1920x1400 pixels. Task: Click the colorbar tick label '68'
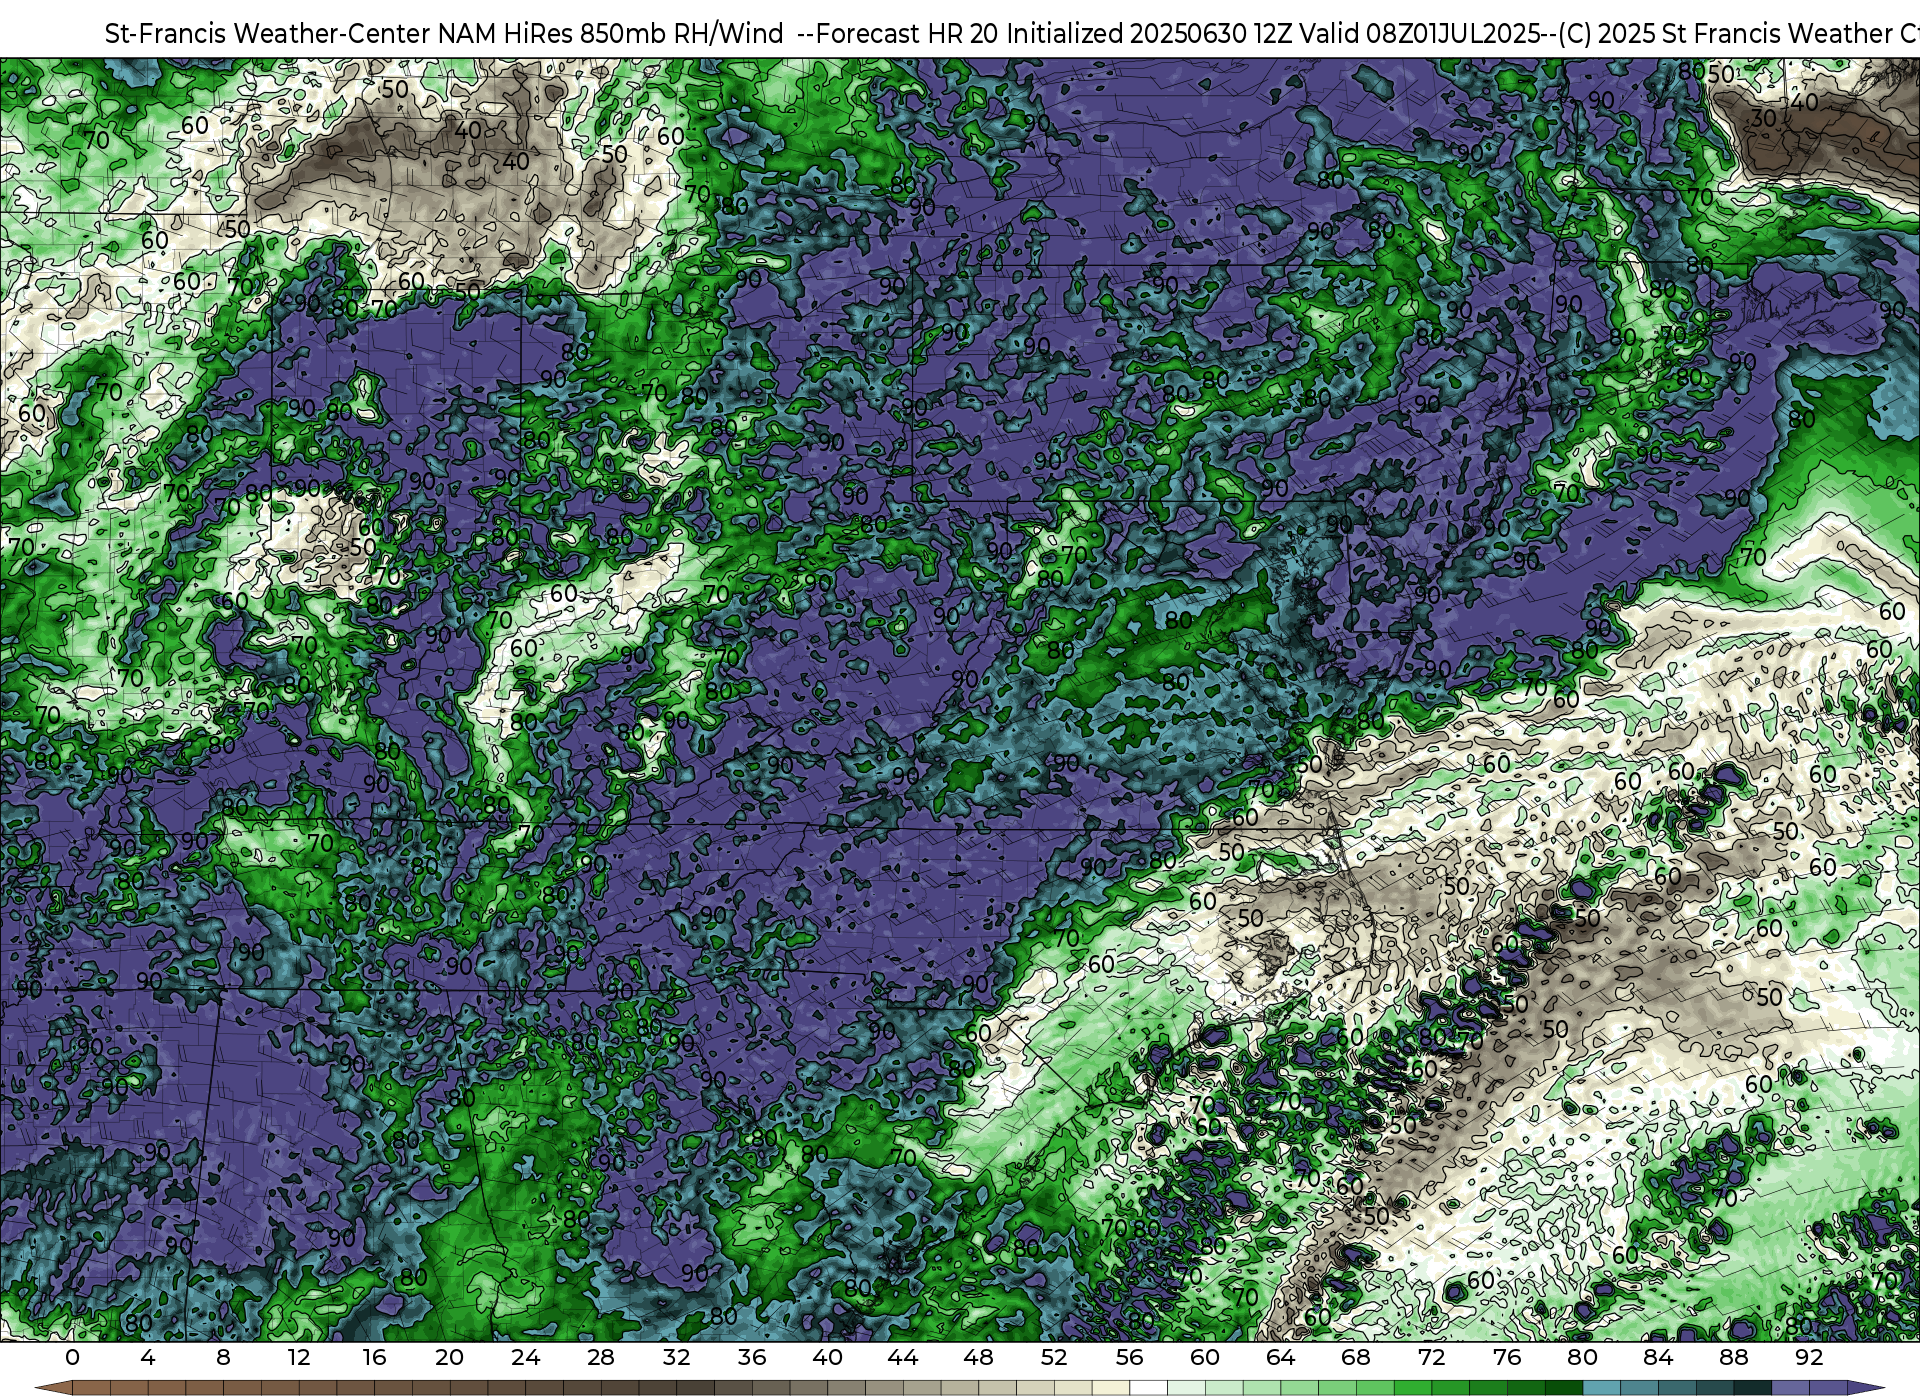click(1357, 1357)
